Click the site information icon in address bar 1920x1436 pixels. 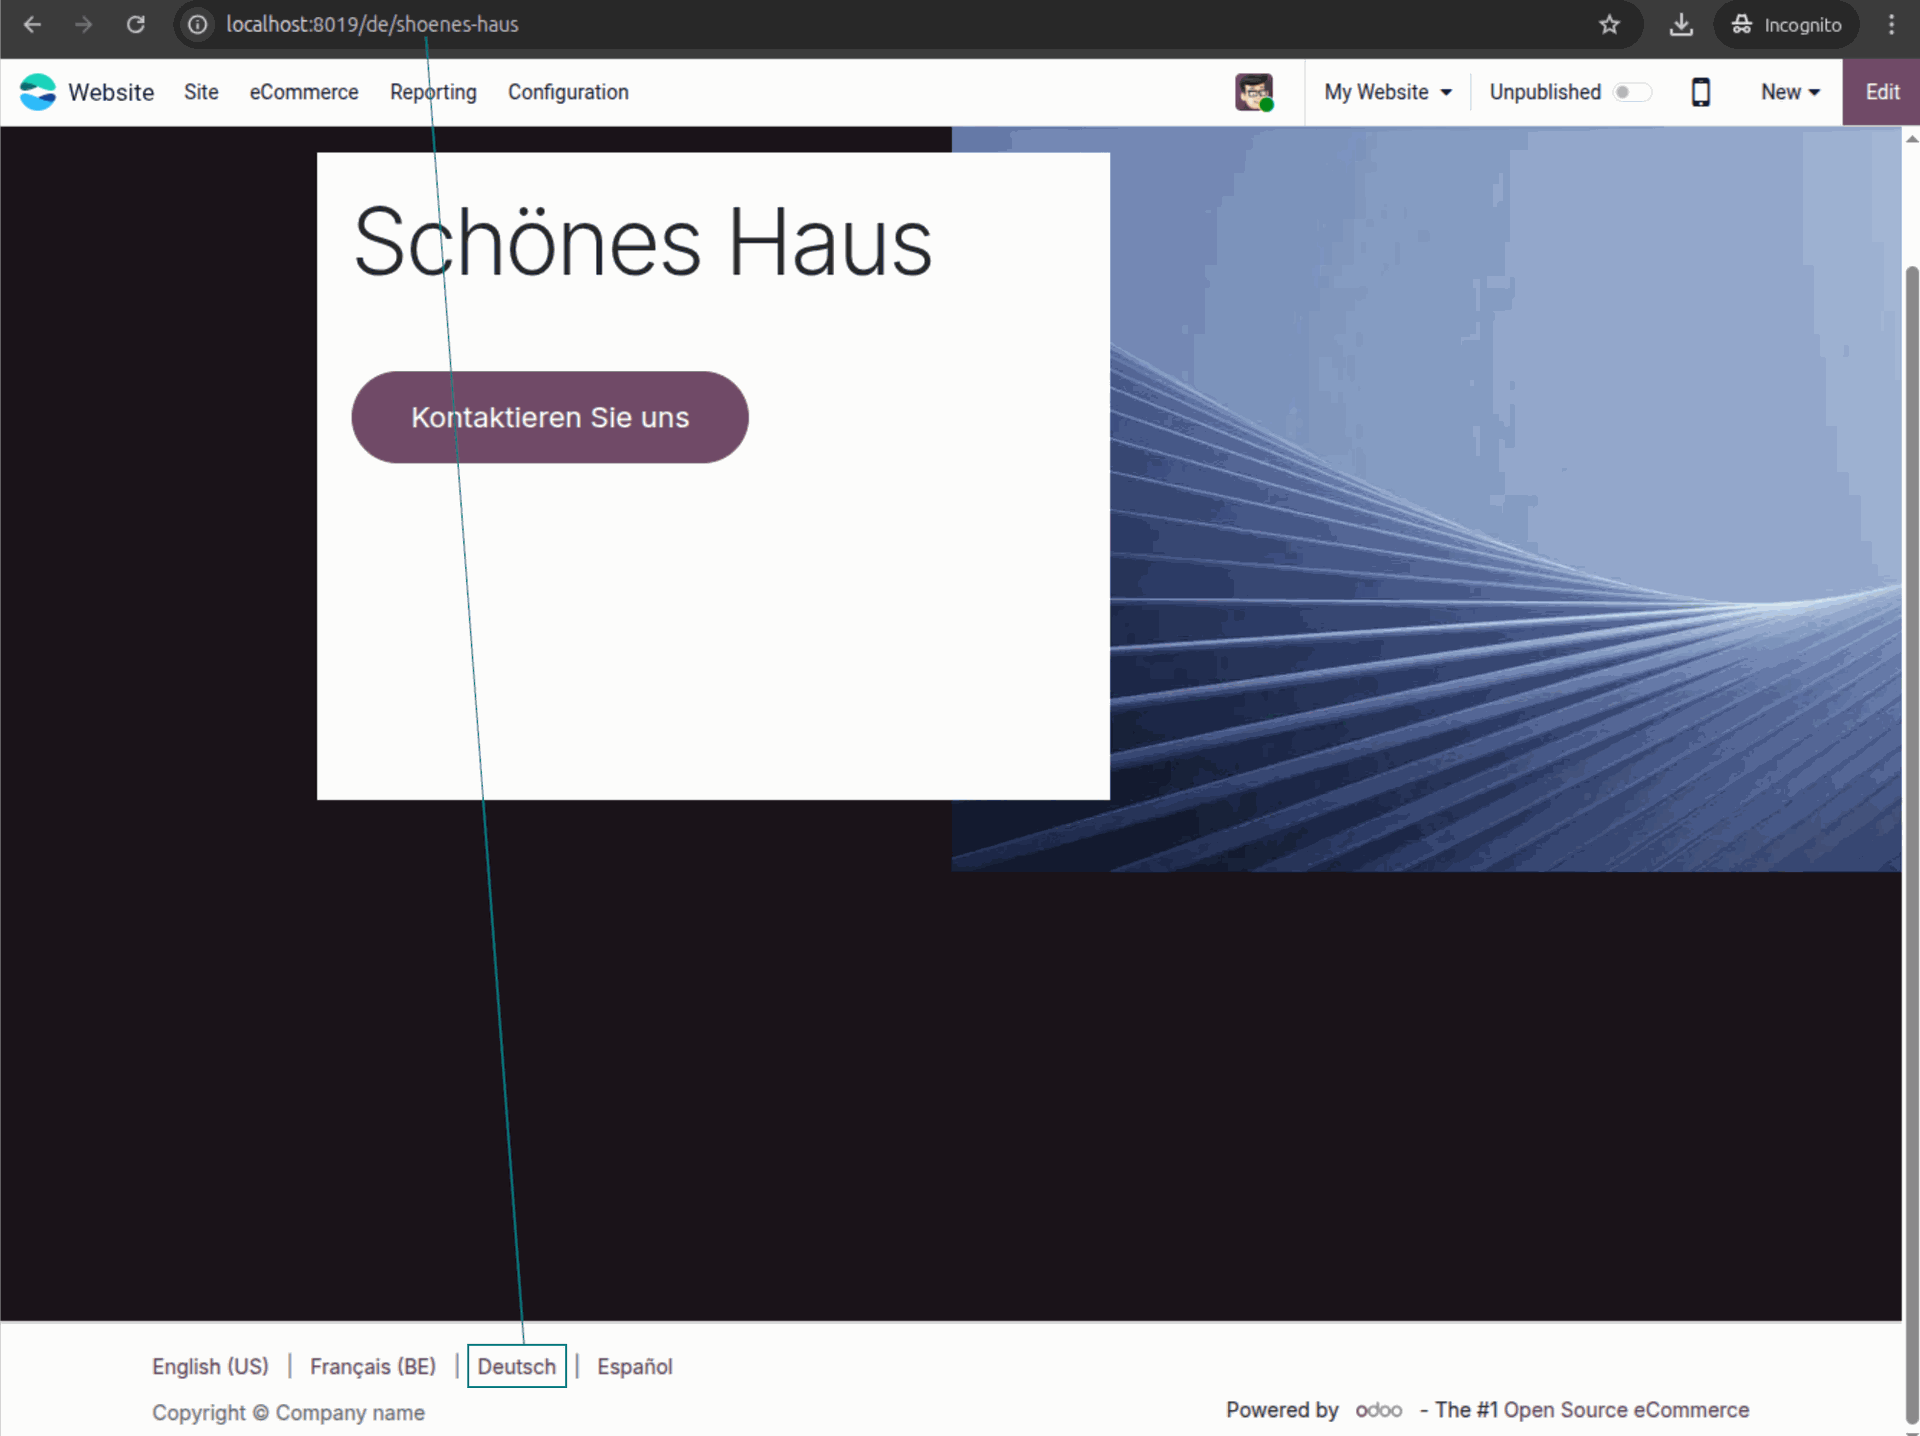(x=198, y=24)
